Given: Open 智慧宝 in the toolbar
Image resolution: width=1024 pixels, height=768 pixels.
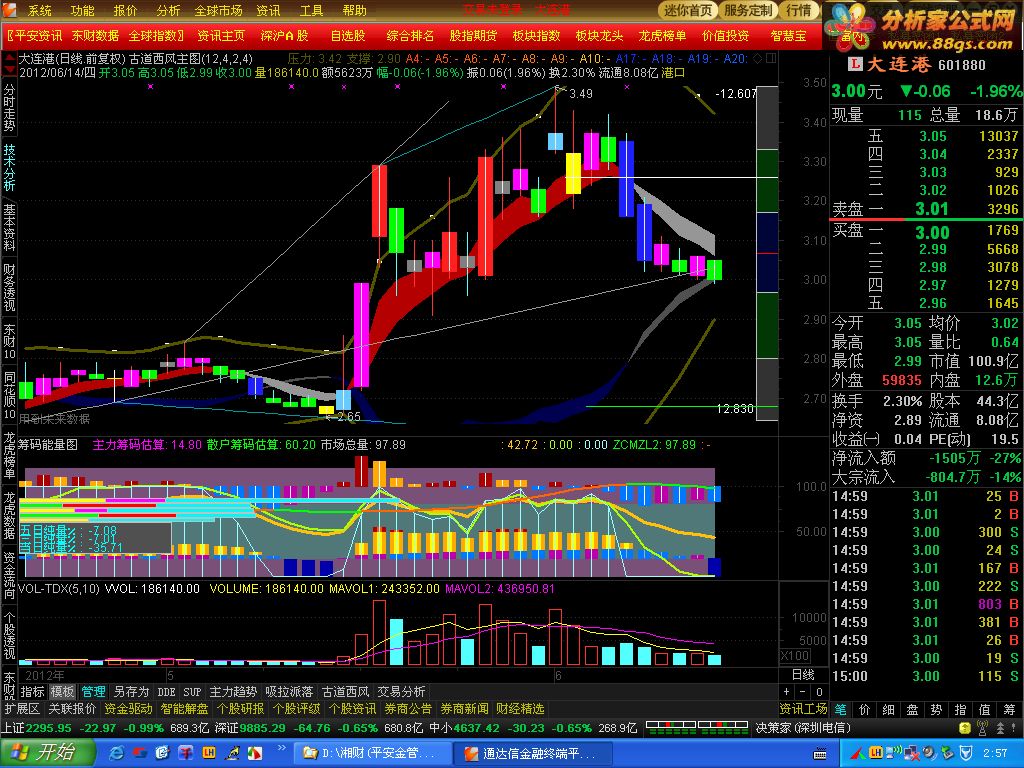Looking at the screenshot, I should [788, 35].
